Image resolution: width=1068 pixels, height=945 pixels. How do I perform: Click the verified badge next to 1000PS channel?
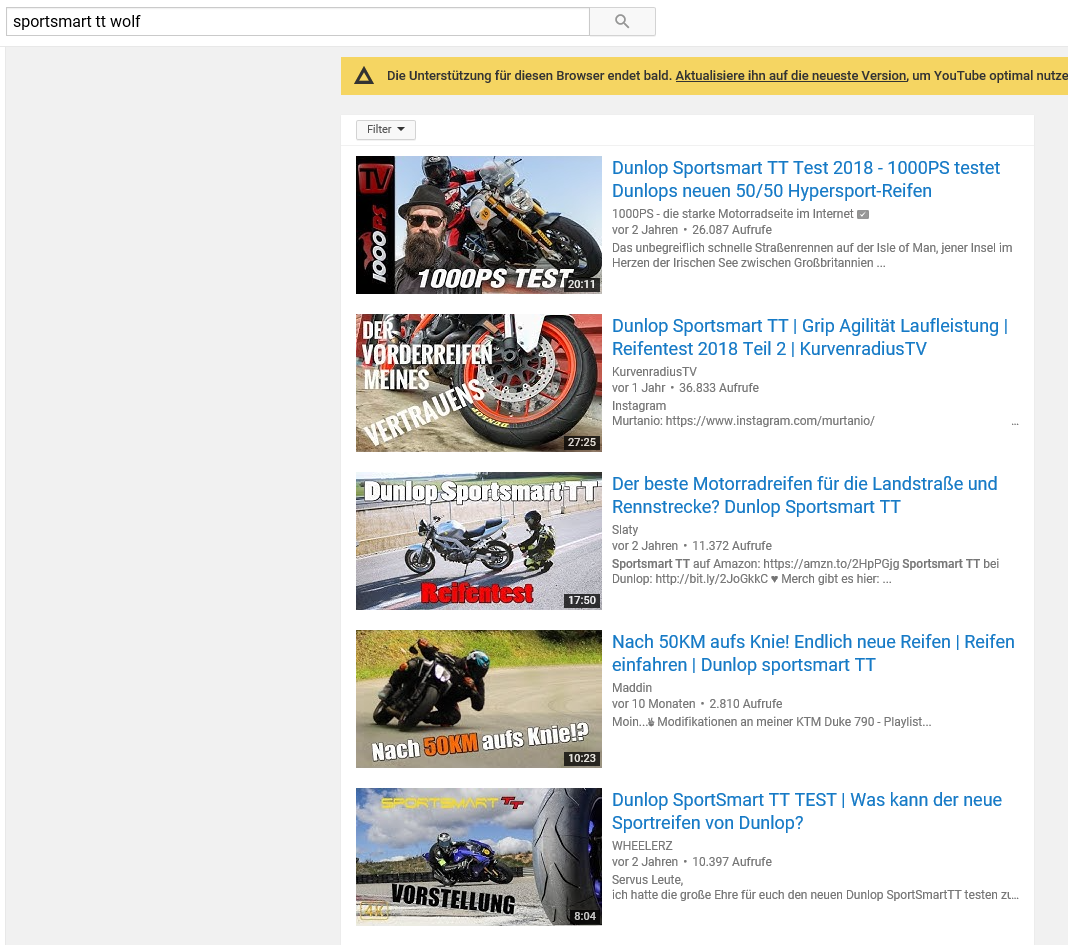click(x=863, y=214)
